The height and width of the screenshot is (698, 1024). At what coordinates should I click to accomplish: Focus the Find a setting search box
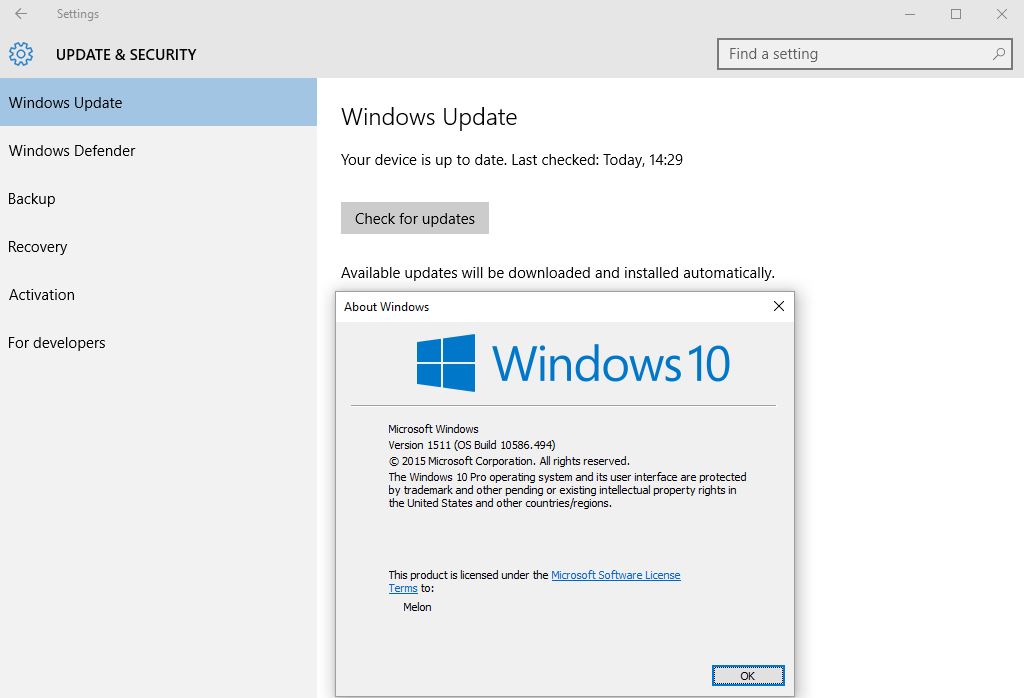[x=865, y=54]
